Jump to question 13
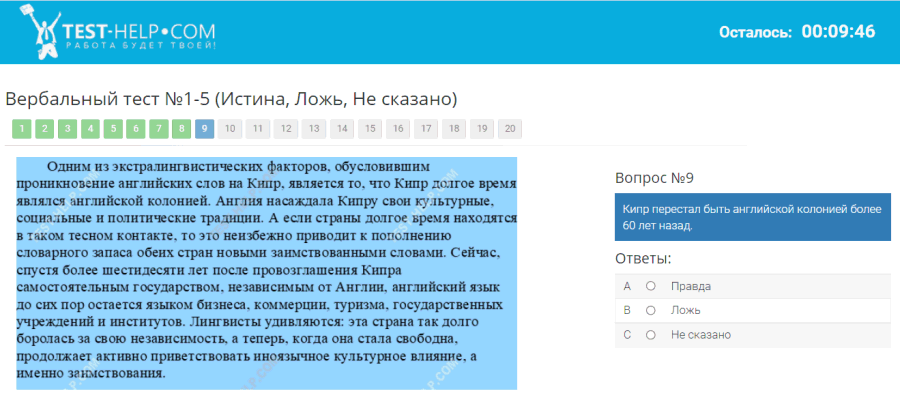 (314, 129)
